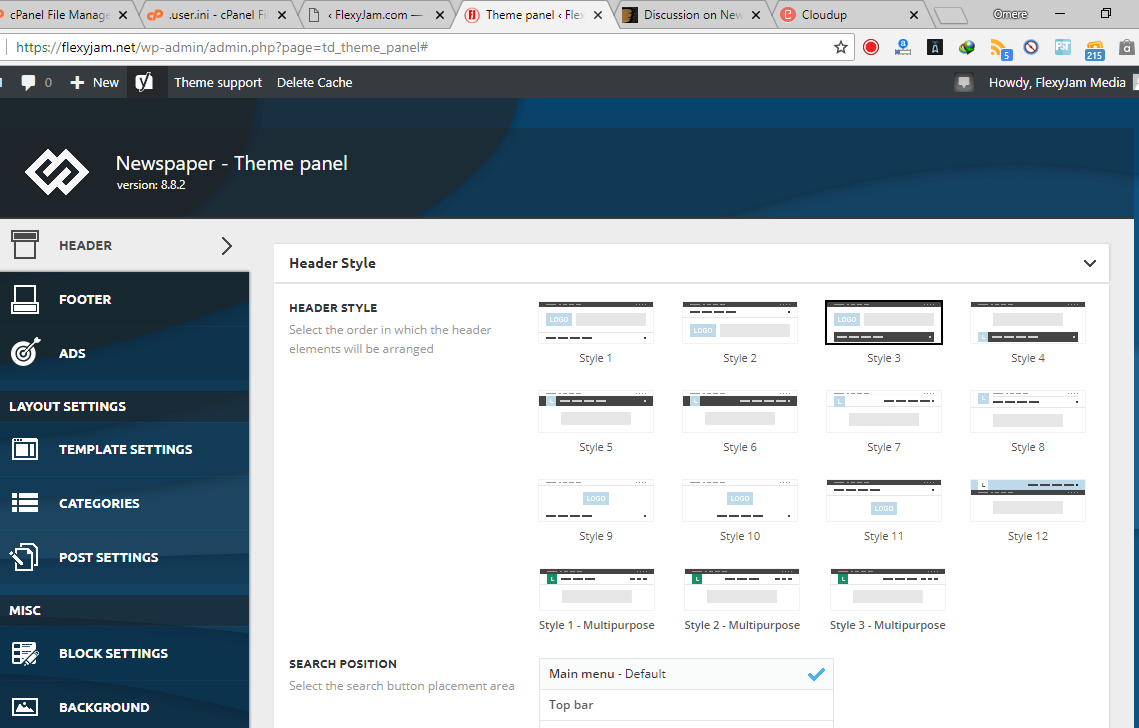1139x728 pixels.
Task: Click the Header section icon in sidebar
Action: 25,245
